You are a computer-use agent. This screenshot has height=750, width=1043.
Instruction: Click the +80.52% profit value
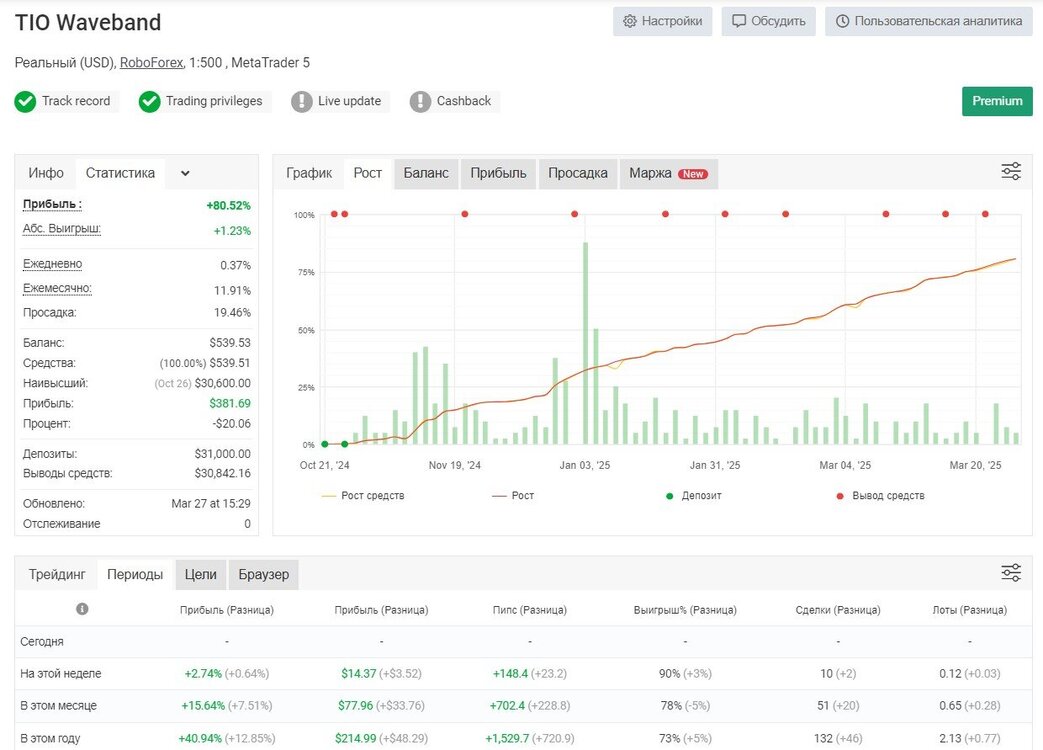coord(228,205)
